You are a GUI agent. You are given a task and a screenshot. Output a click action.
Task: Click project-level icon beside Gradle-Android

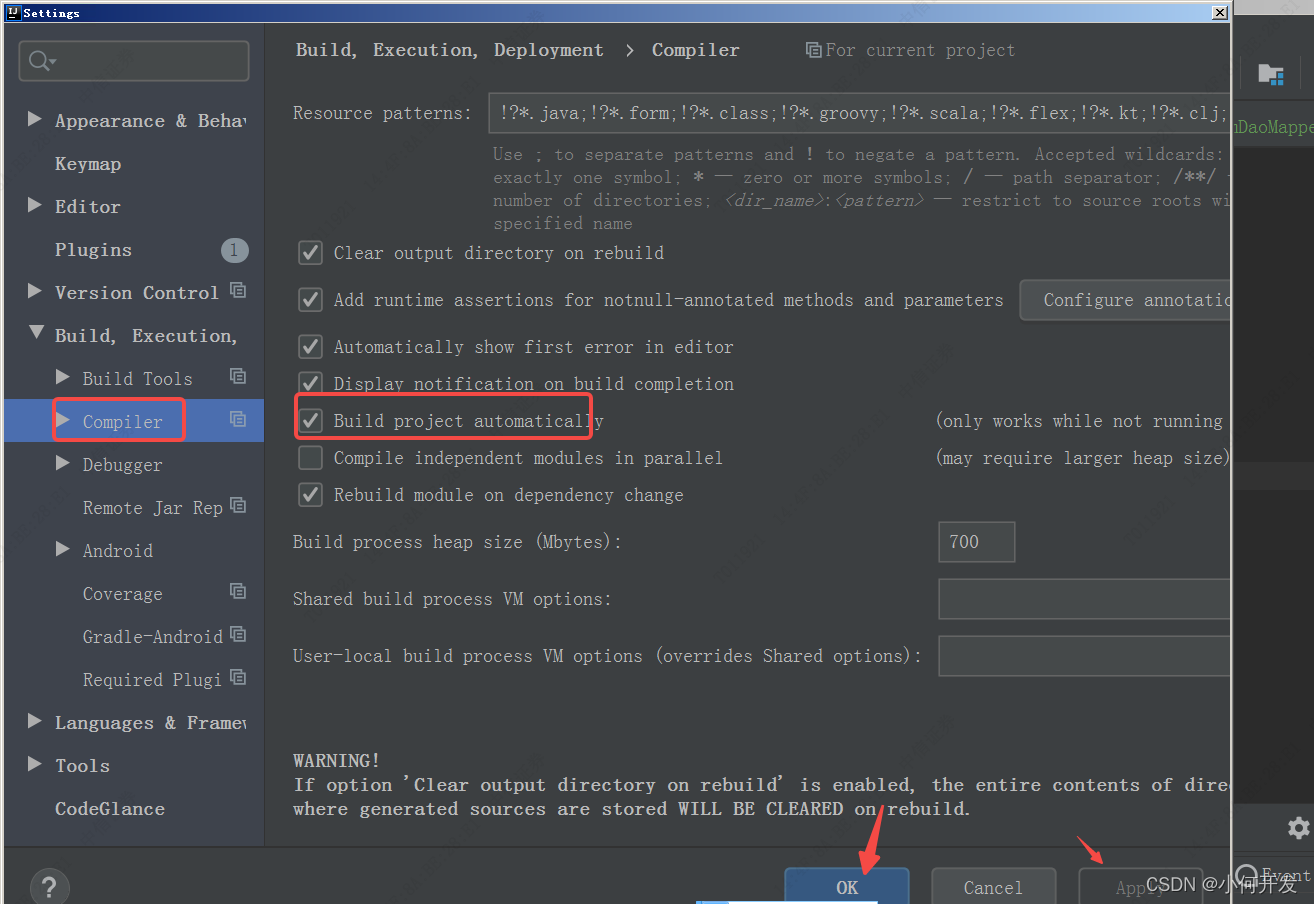[238, 635]
